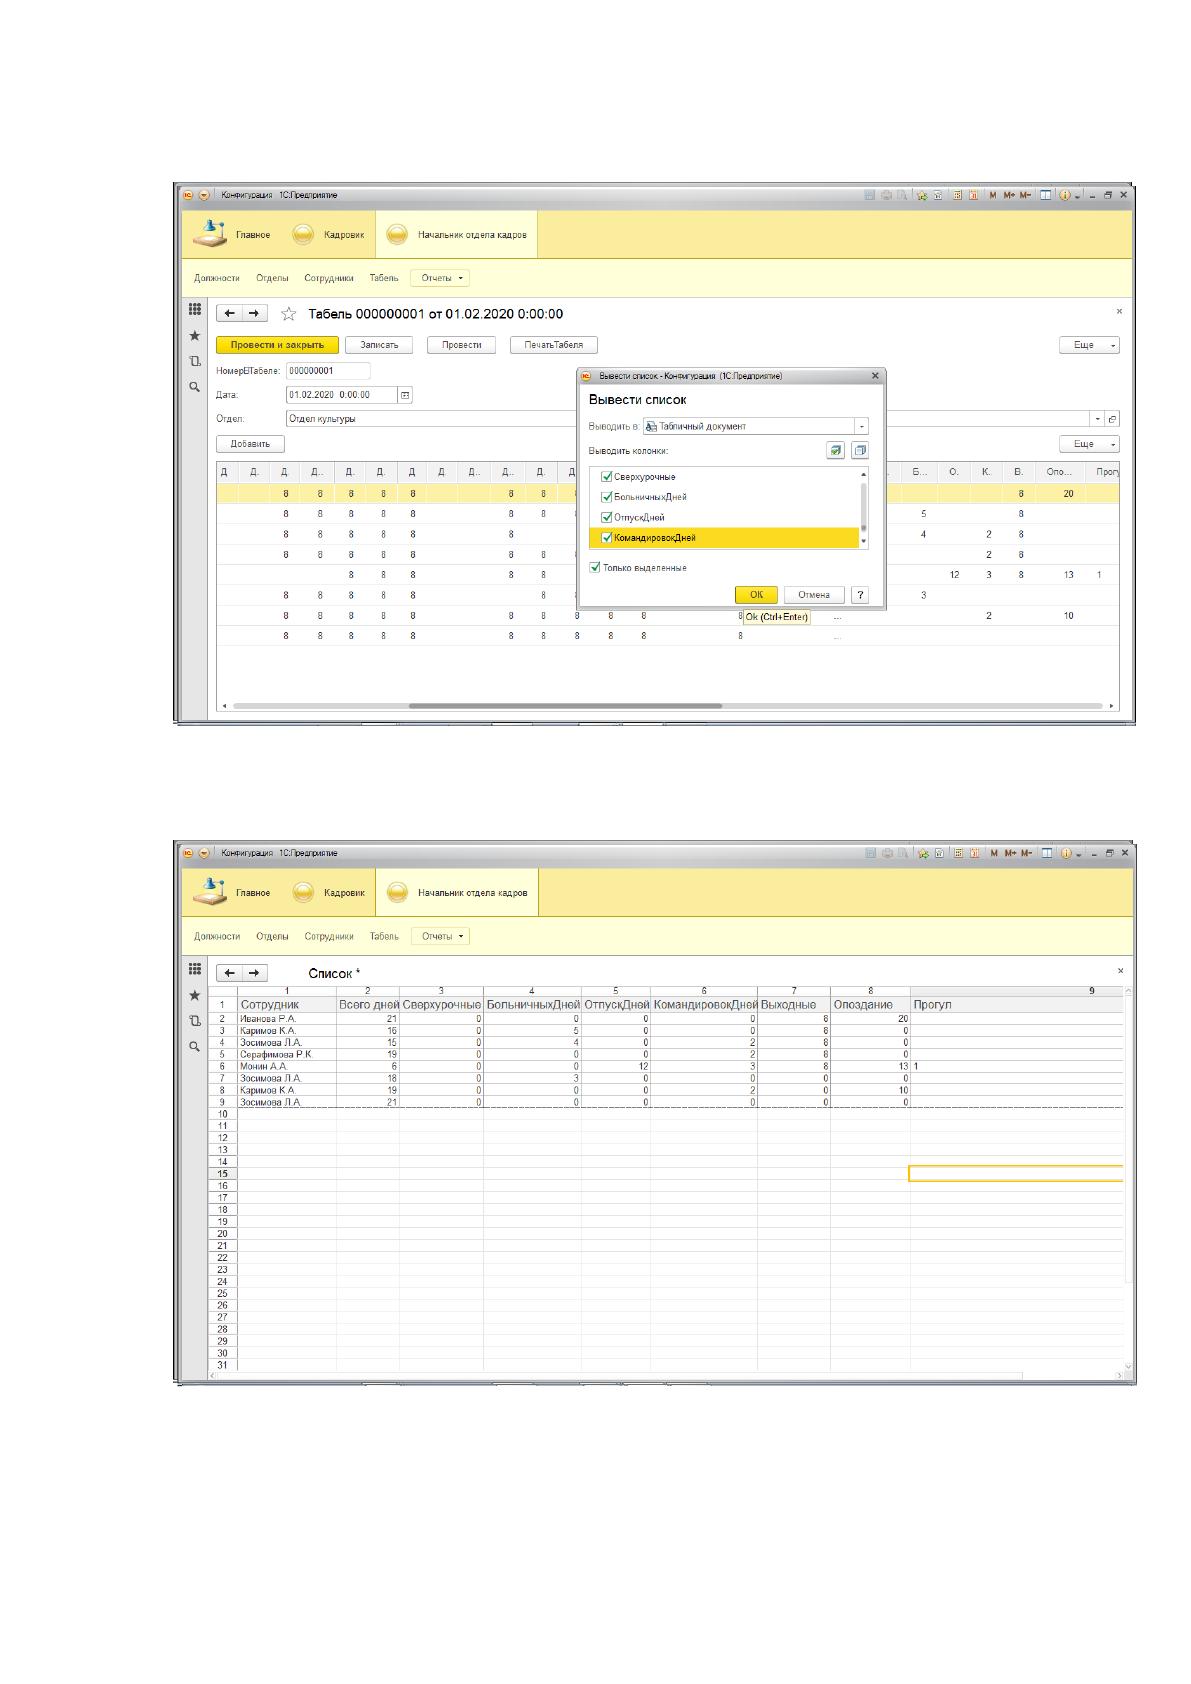Image resolution: width=1191 pixels, height=1684 pixels.
Task: Click the ПечатьТабеля button
Action: click(554, 345)
